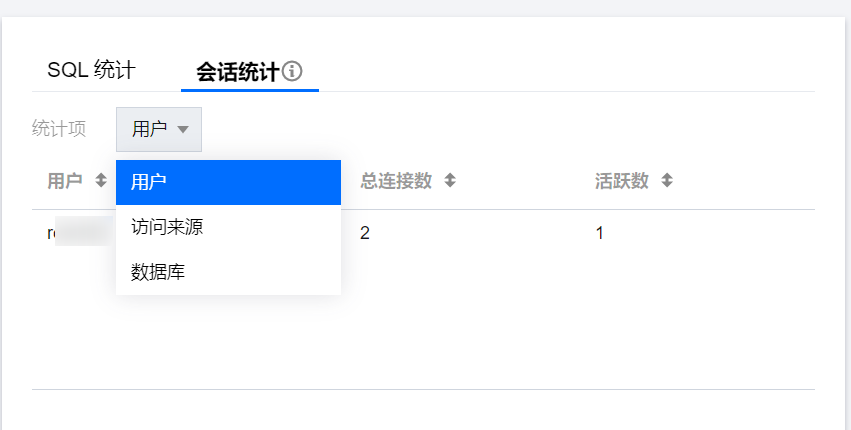Open the info icon beside 会话统计
The height and width of the screenshot is (430, 851).
[292, 71]
